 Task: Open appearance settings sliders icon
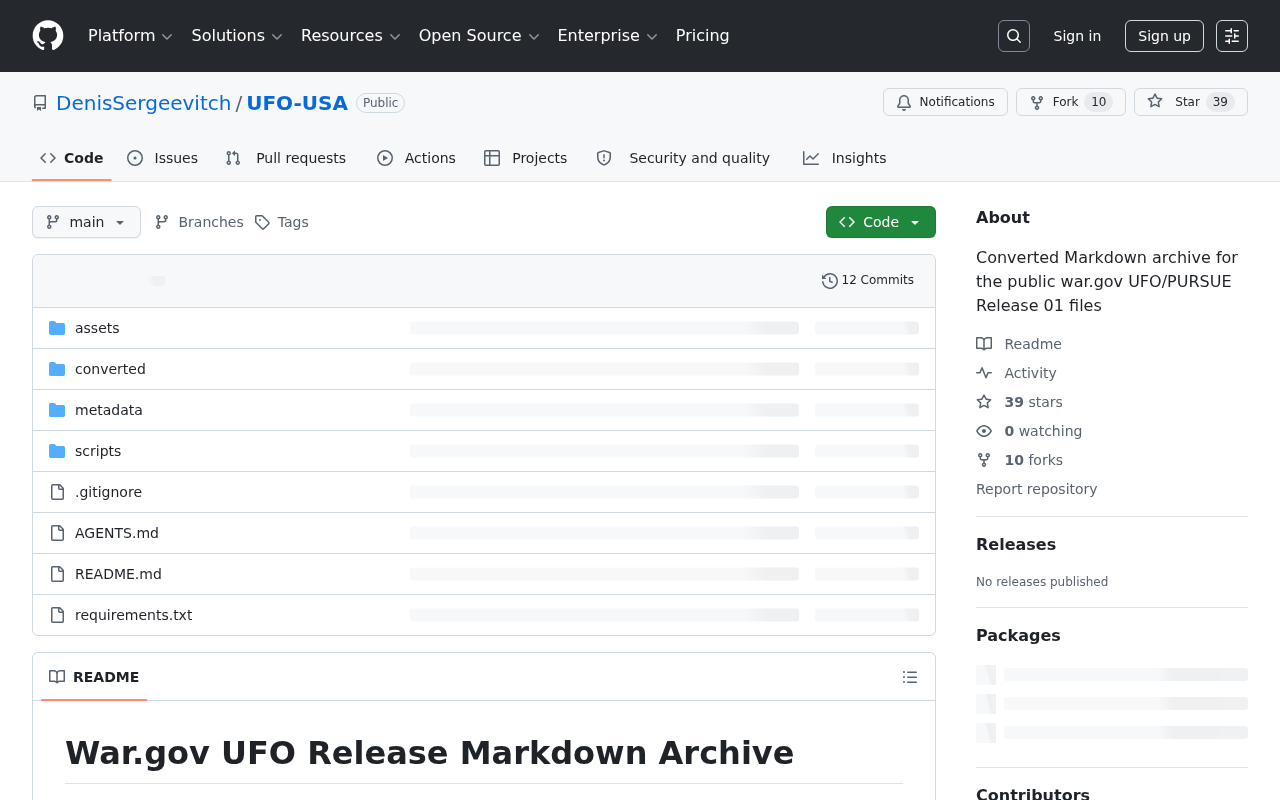pos(1232,36)
